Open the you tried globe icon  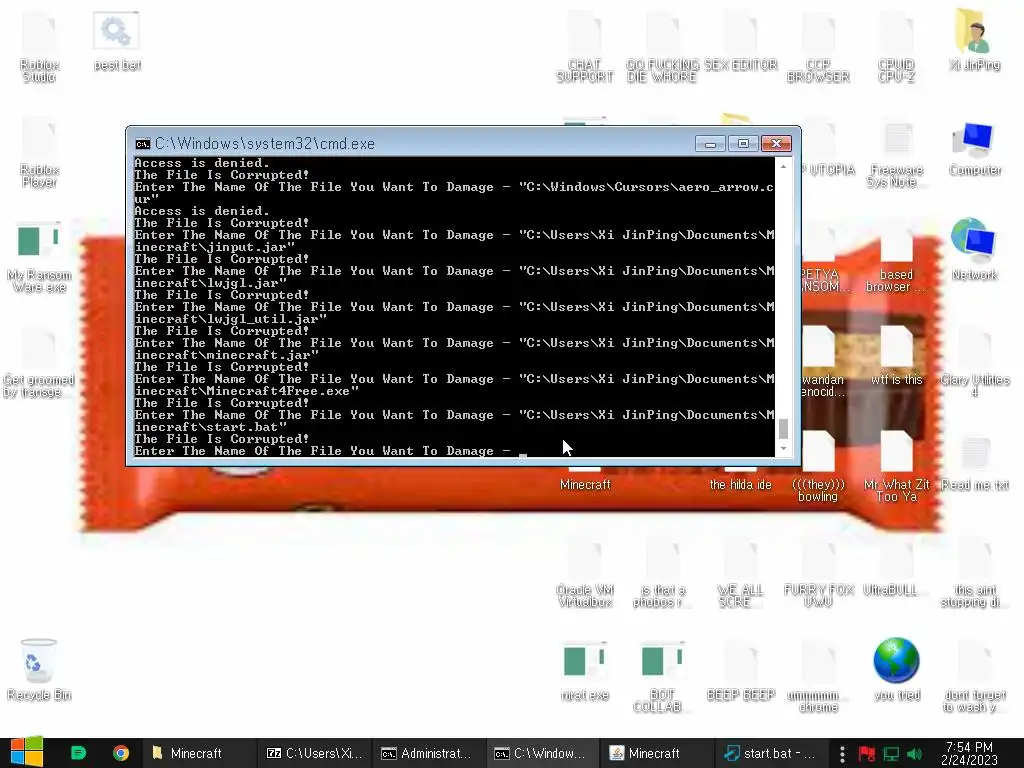[x=896, y=669]
